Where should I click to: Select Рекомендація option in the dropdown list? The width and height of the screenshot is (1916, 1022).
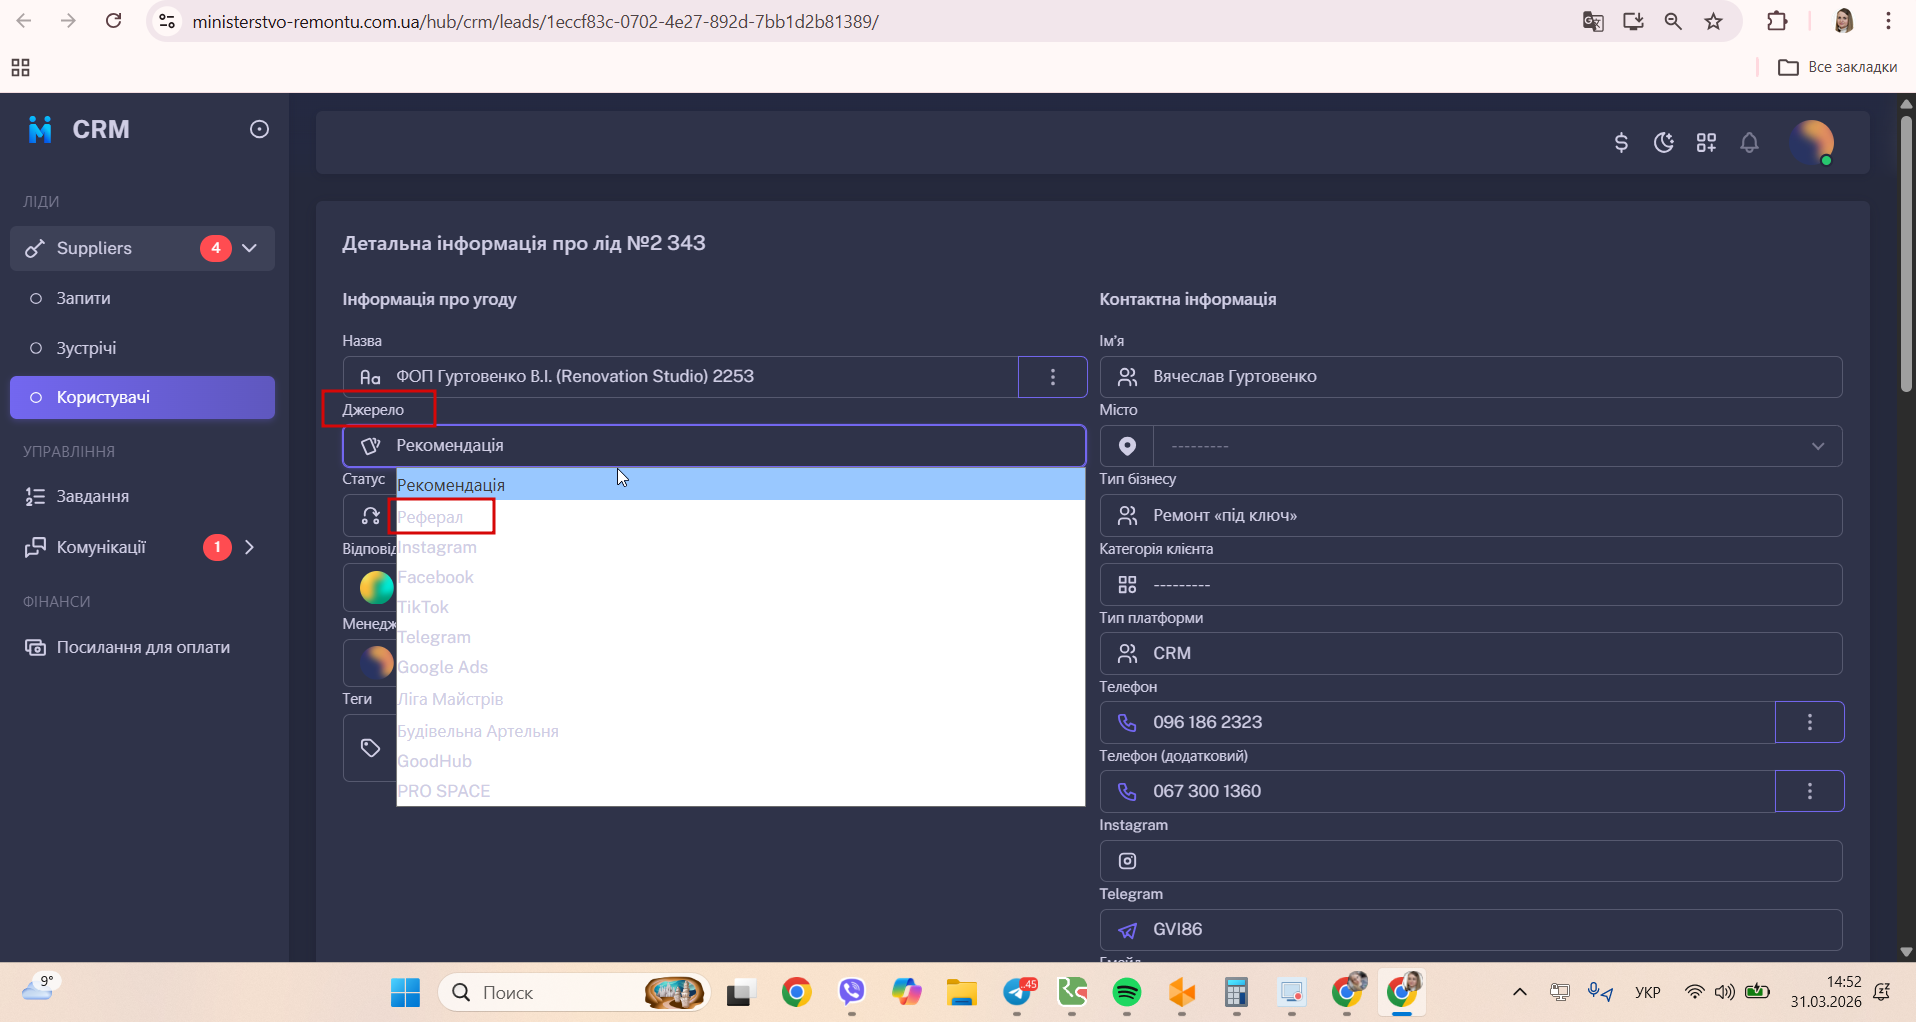(741, 485)
